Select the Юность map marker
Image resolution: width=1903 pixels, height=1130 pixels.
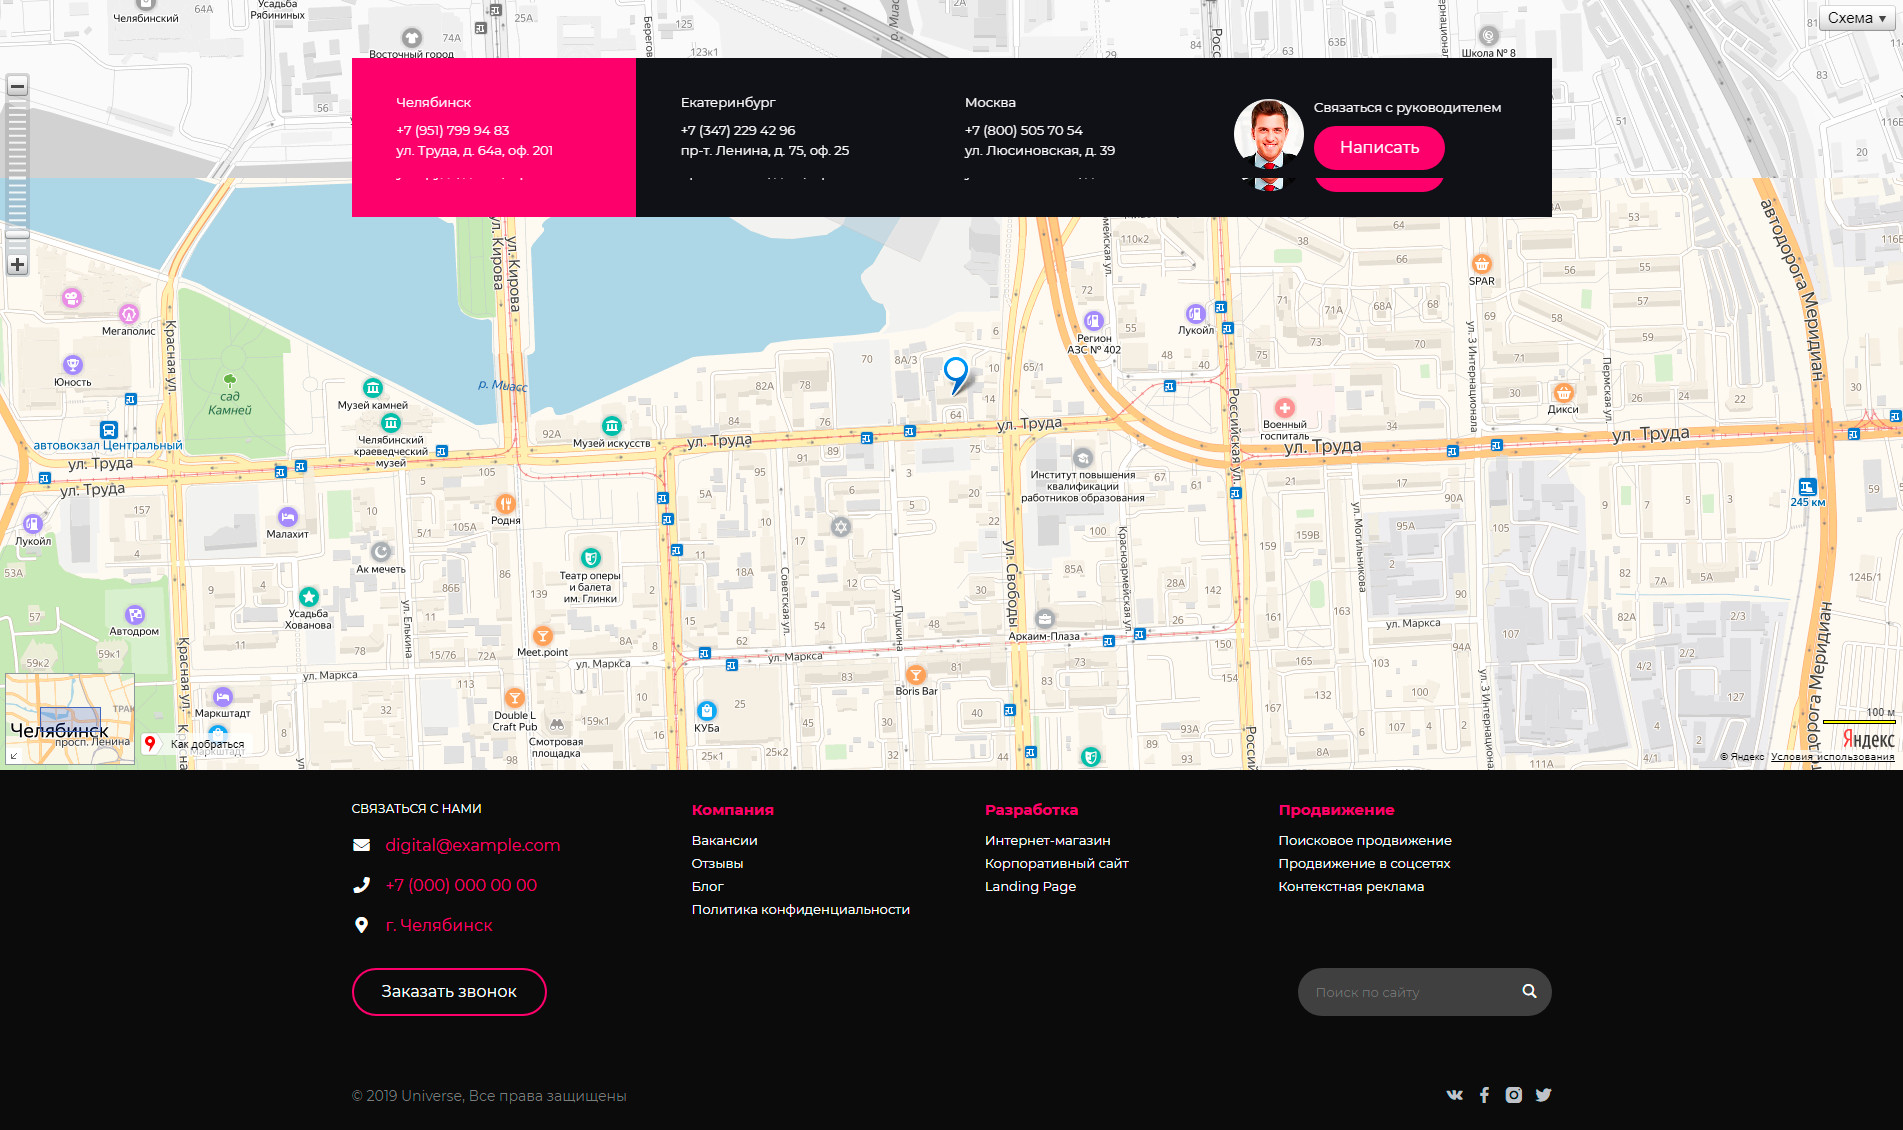[x=72, y=365]
